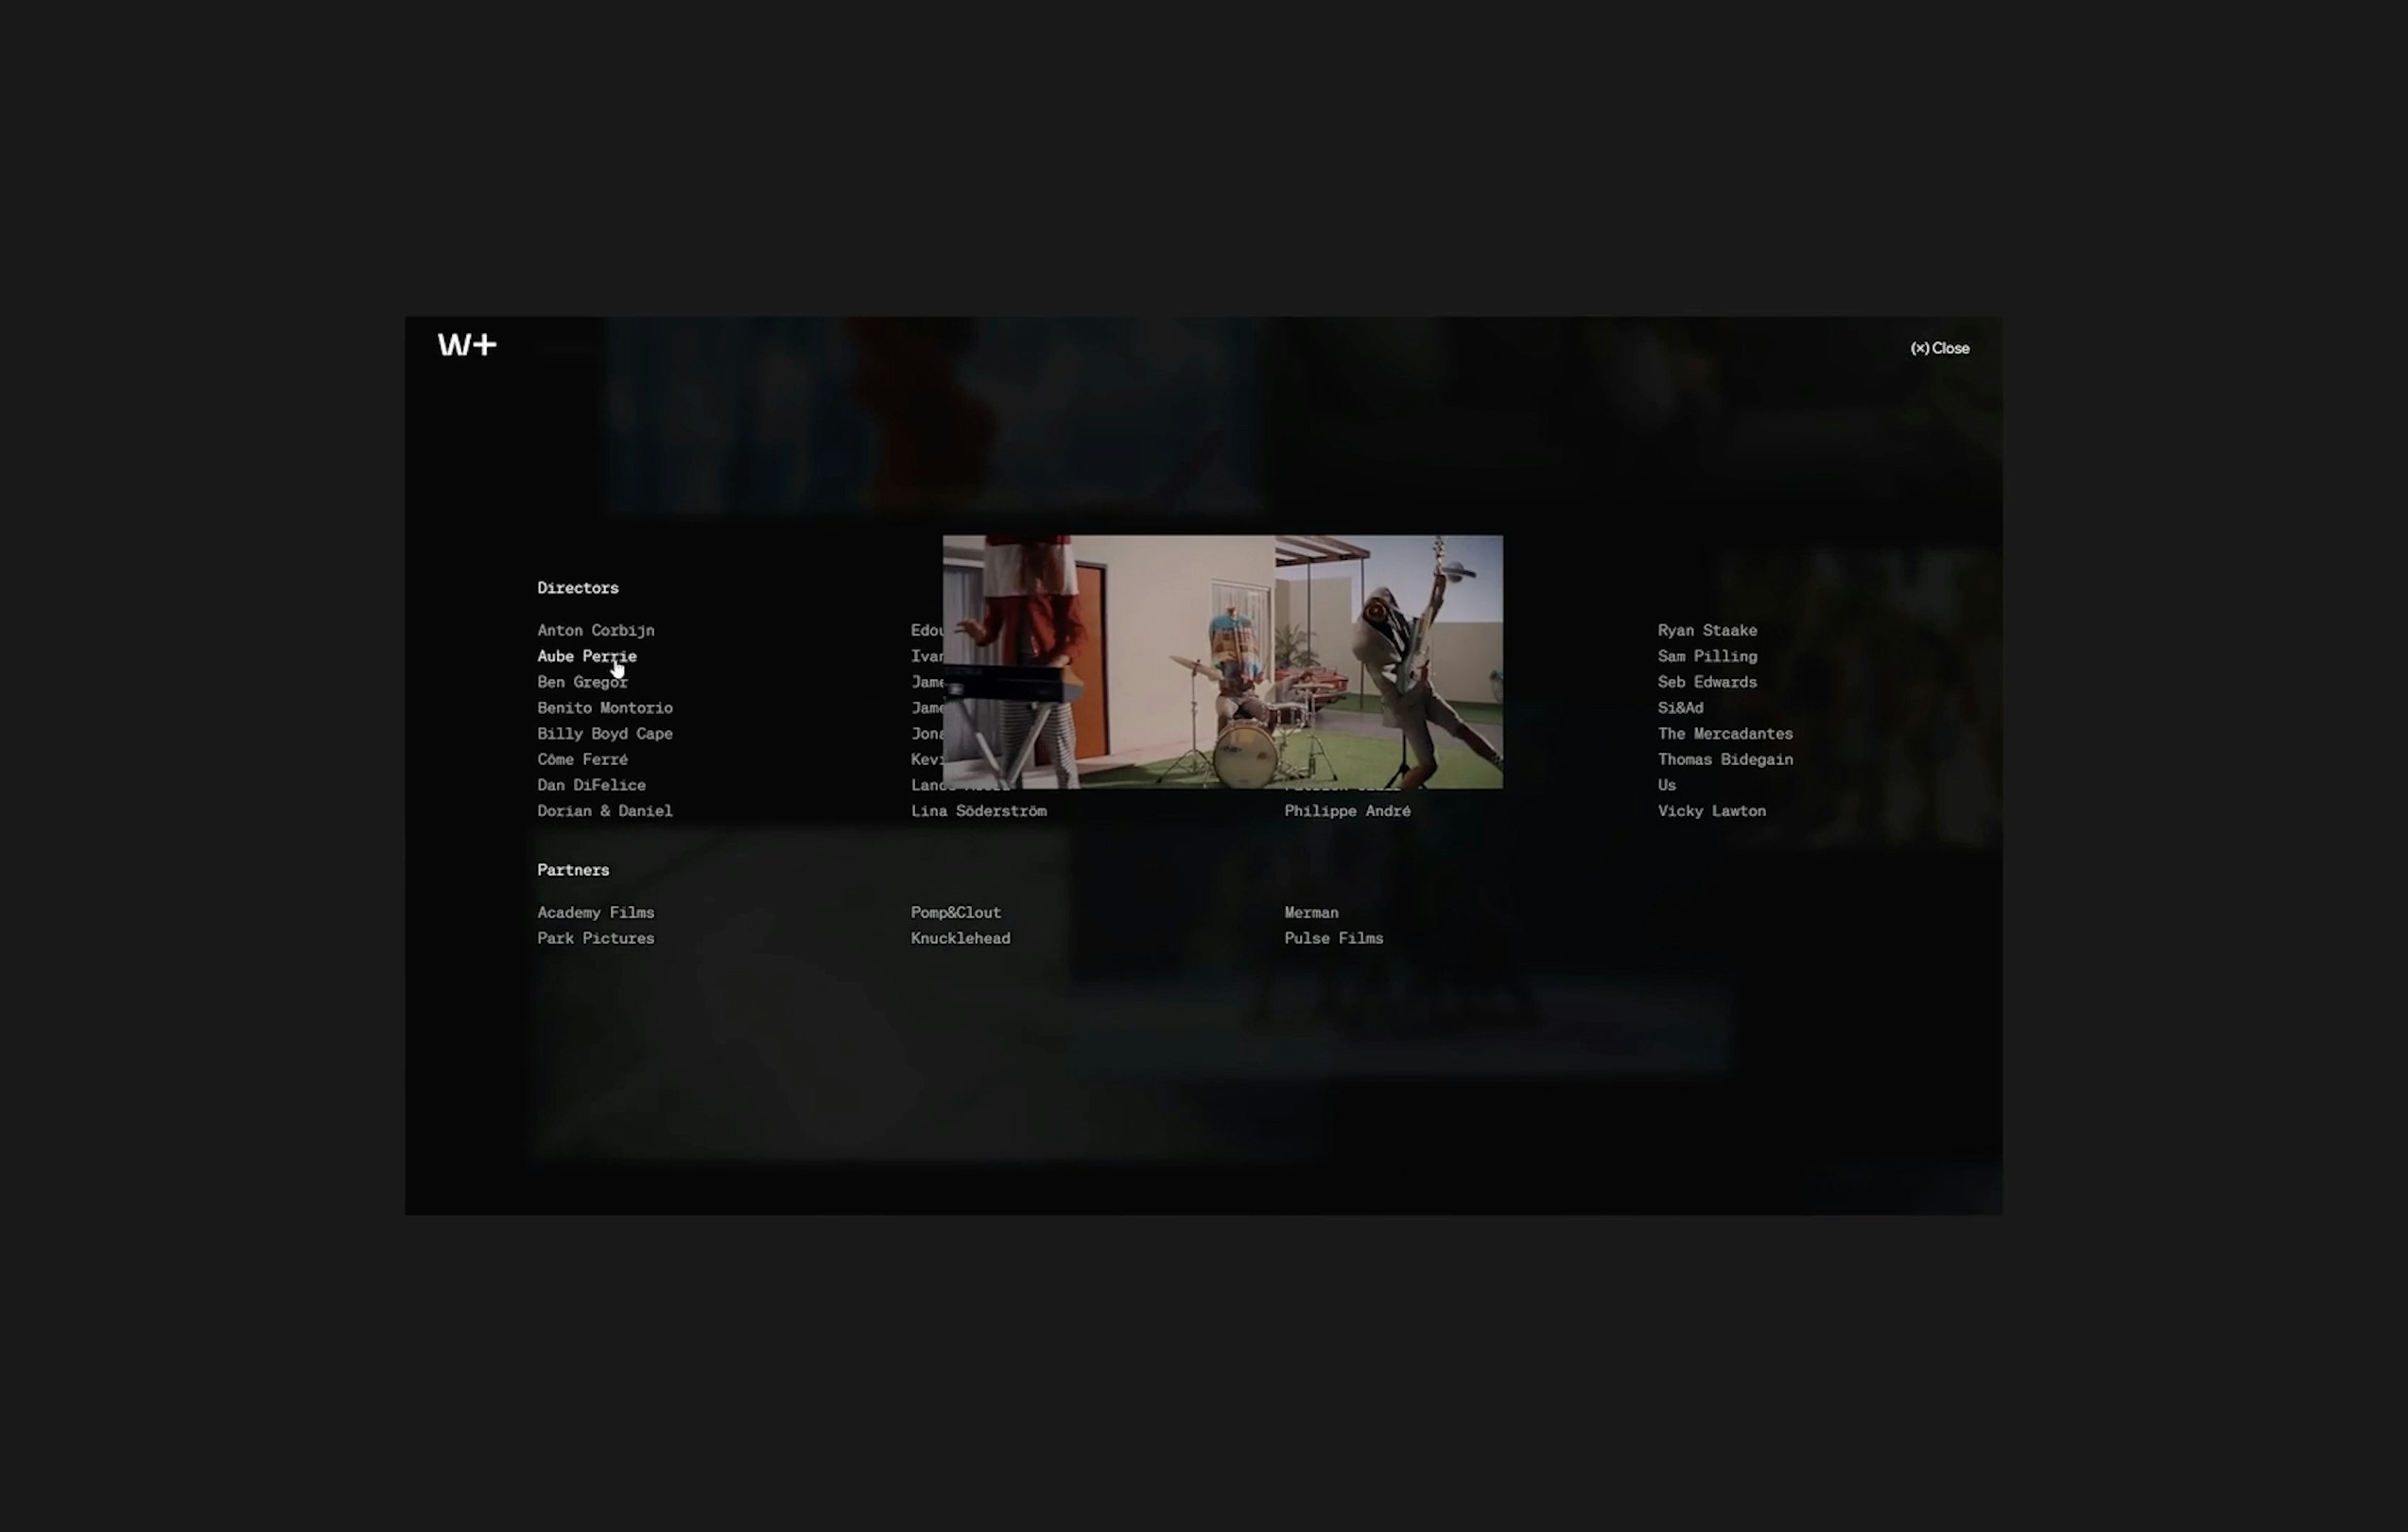Screen dimensions: 2408x1532
Task: Choose the Si&Ad directors link
Action: click(1681, 708)
